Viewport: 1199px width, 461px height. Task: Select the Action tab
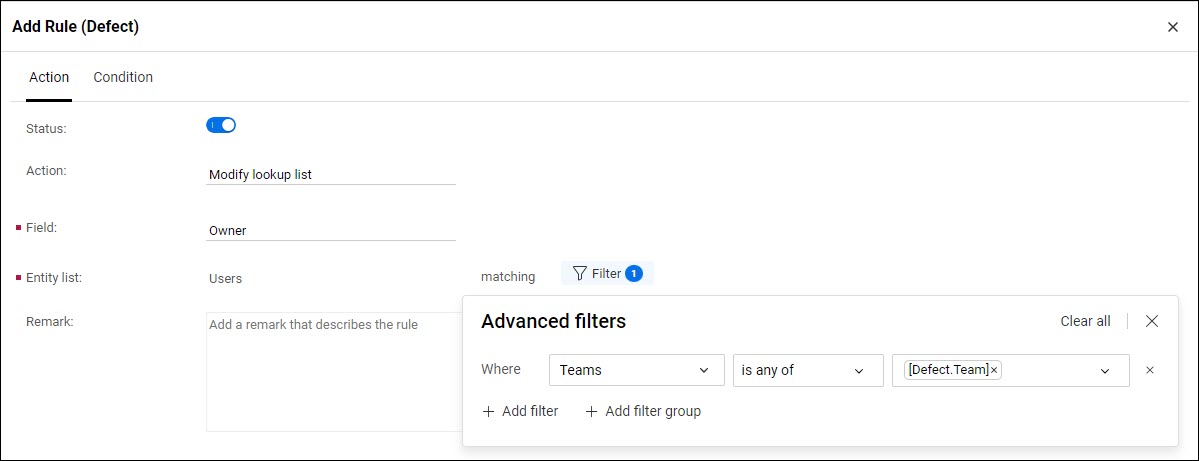[x=49, y=77]
